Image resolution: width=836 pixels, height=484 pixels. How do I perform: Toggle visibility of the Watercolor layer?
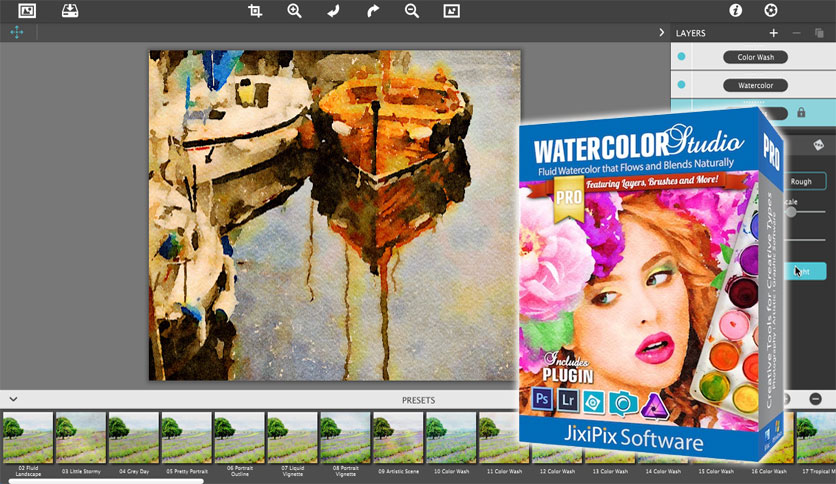(x=681, y=85)
